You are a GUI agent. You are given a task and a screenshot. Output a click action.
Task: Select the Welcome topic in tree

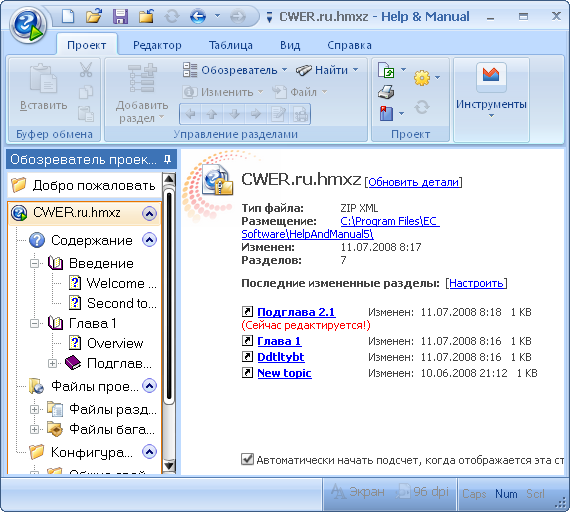tap(113, 283)
